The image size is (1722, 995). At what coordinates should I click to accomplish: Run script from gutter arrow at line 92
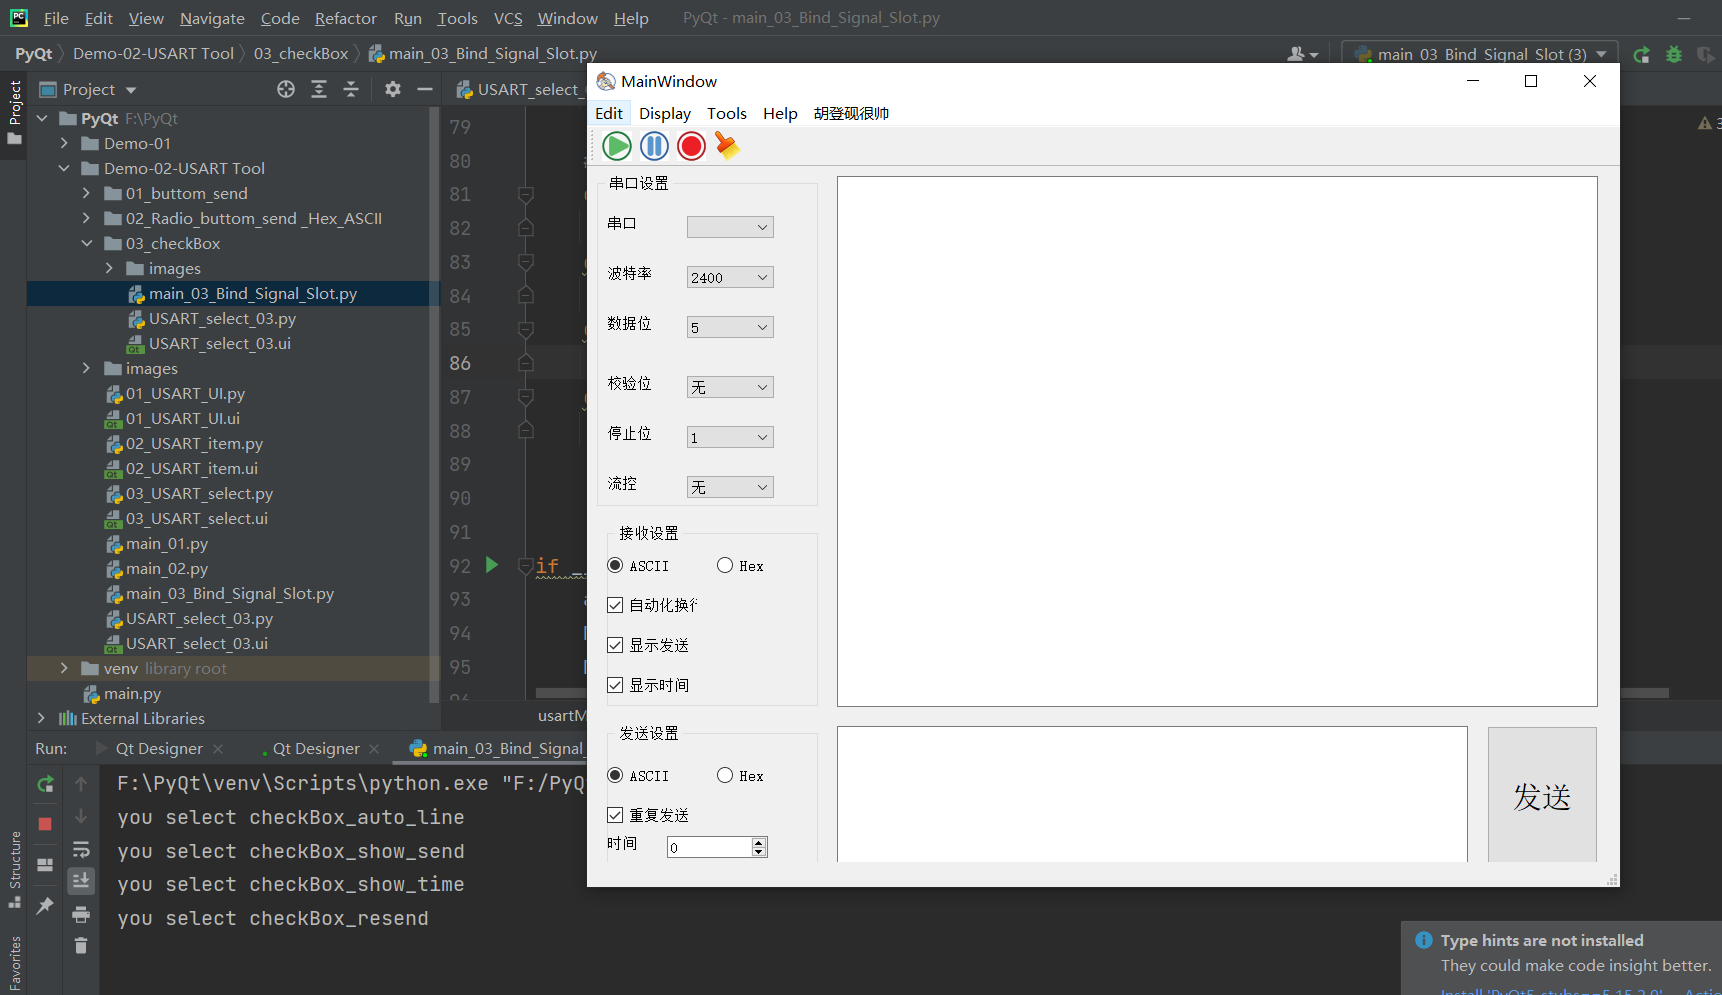[x=491, y=565]
